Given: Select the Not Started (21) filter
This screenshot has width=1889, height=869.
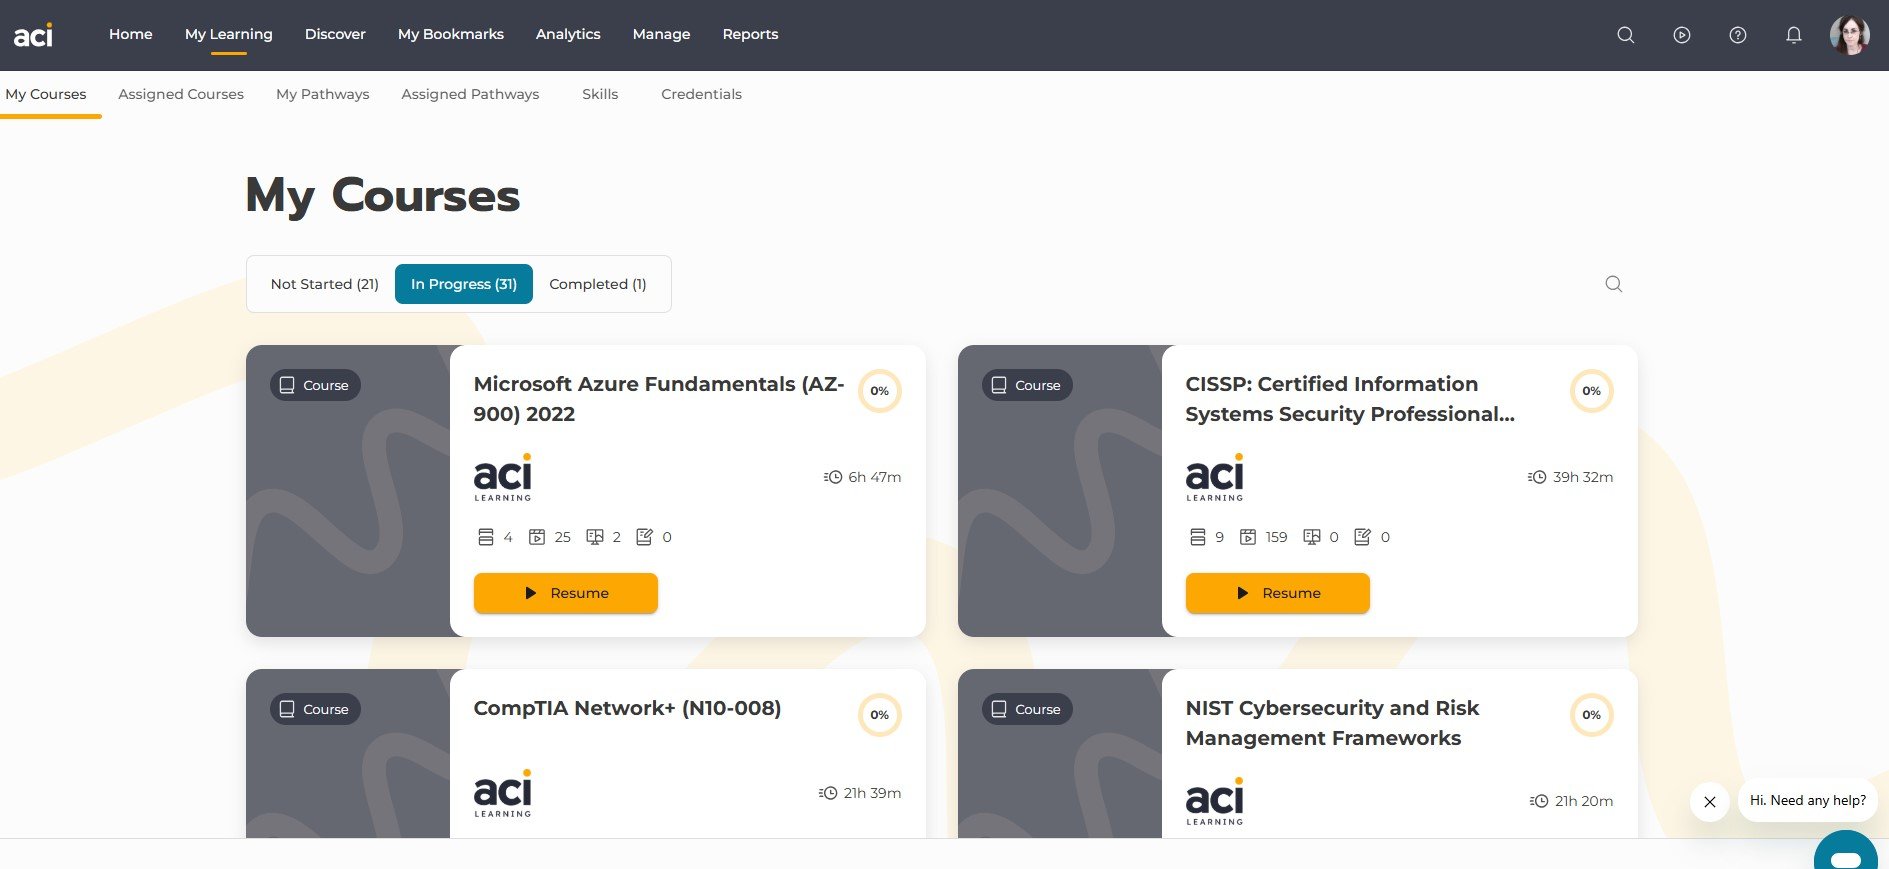Looking at the screenshot, I should pos(324,284).
